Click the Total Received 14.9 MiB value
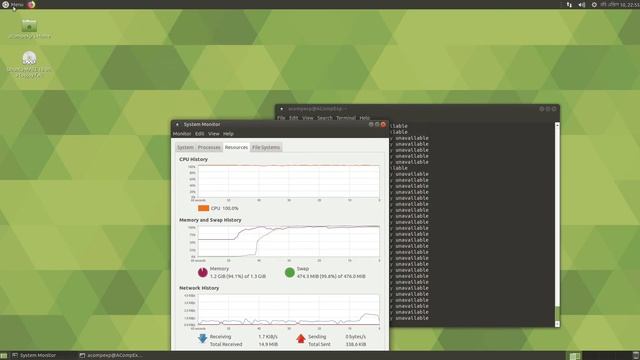This screenshot has height=360, width=640. pos(268,344)
